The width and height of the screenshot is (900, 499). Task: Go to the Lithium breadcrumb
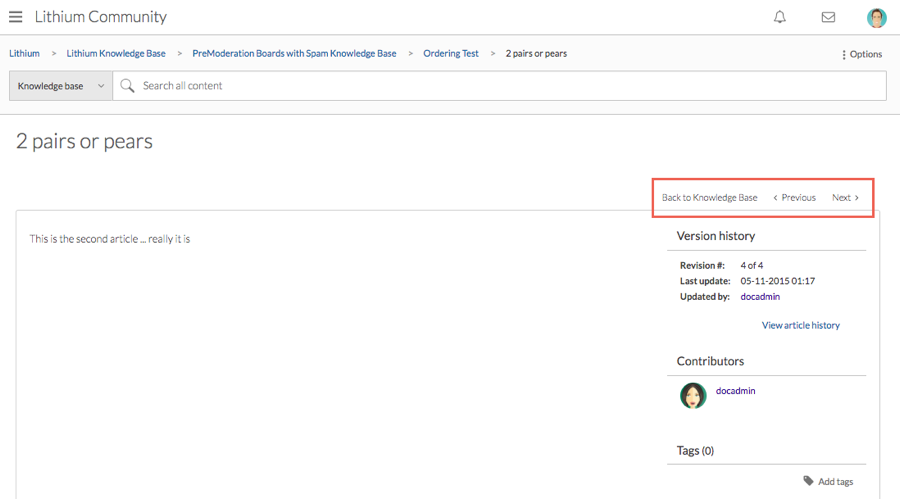[x=24, y=53]
